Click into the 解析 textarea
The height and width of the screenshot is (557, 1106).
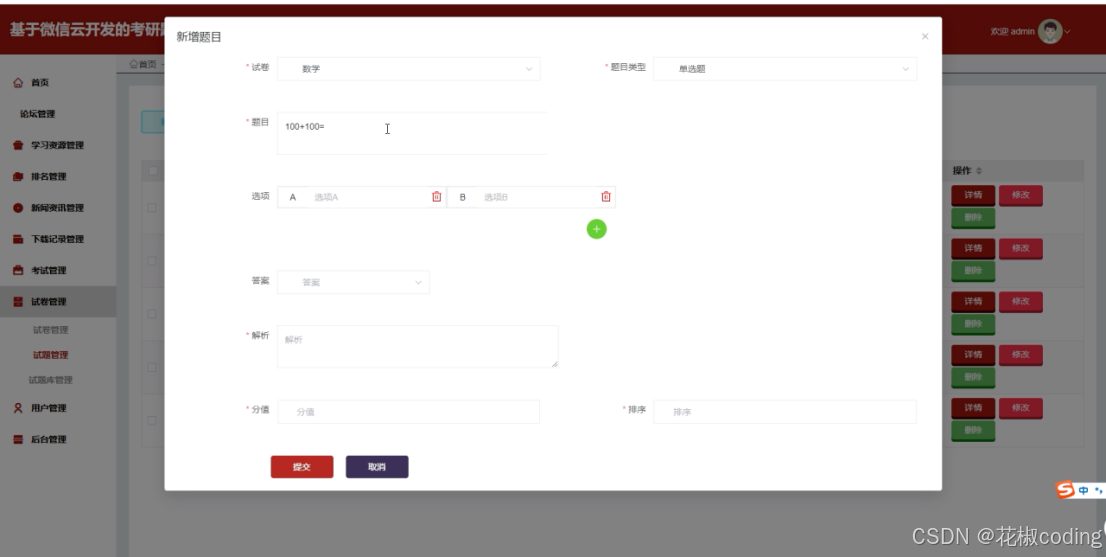pos(418,346)
